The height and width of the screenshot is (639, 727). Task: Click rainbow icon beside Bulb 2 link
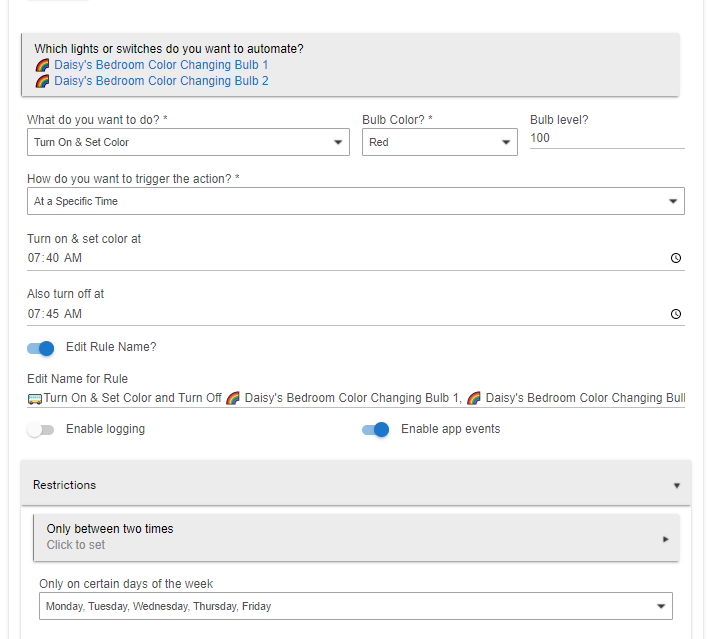coord(42,81)
